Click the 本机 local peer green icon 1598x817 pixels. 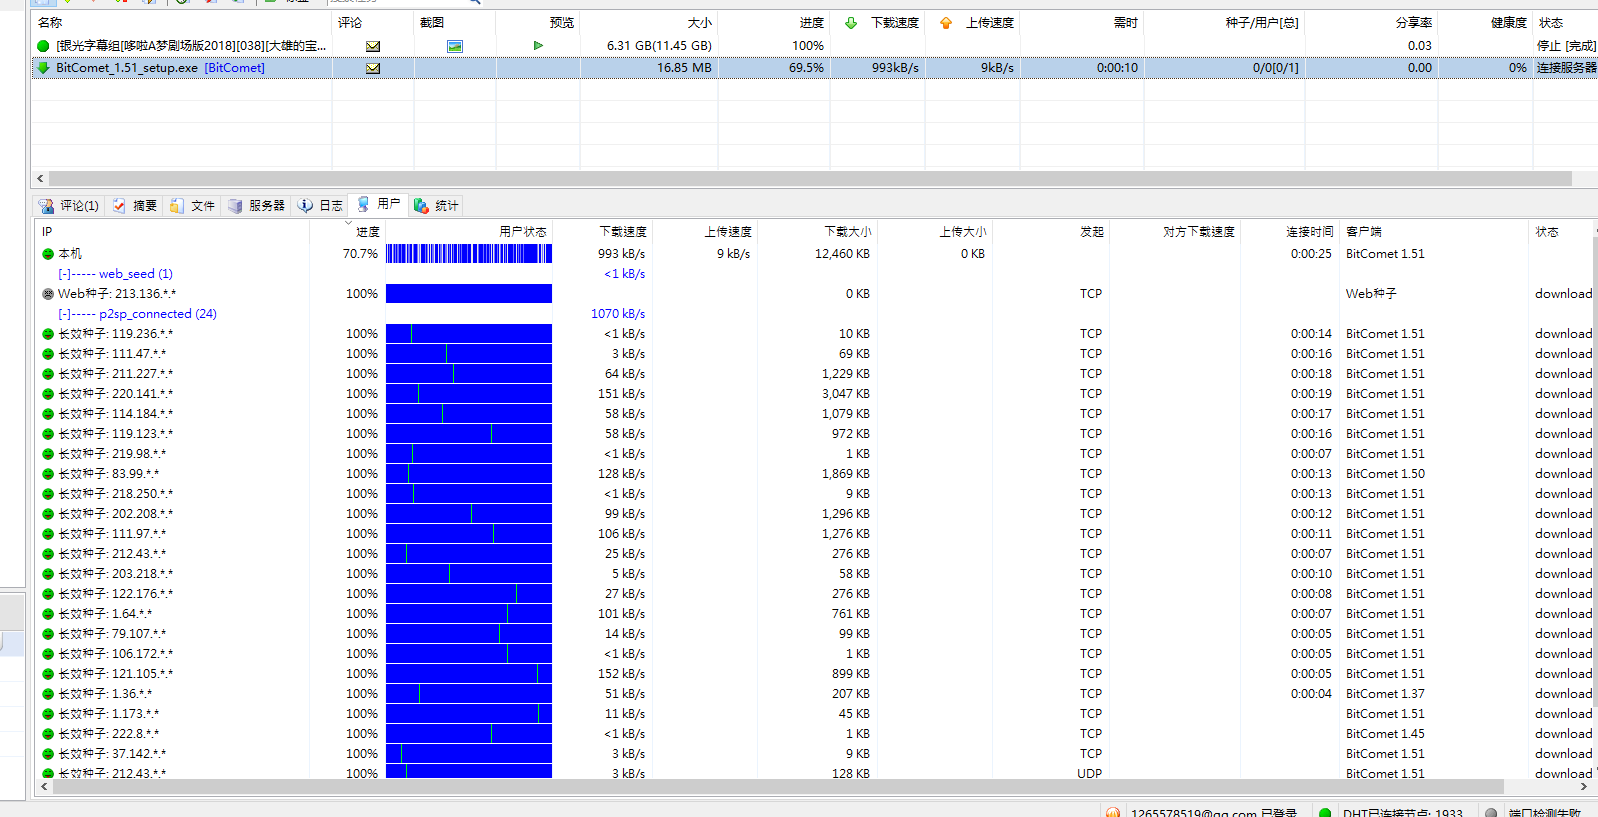48,254
